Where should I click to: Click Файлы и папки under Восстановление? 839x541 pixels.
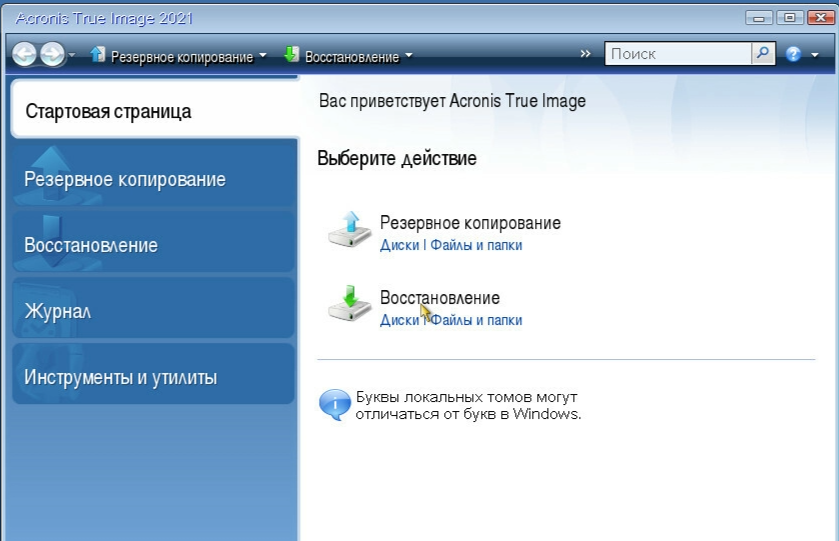(x=476, y=320)
